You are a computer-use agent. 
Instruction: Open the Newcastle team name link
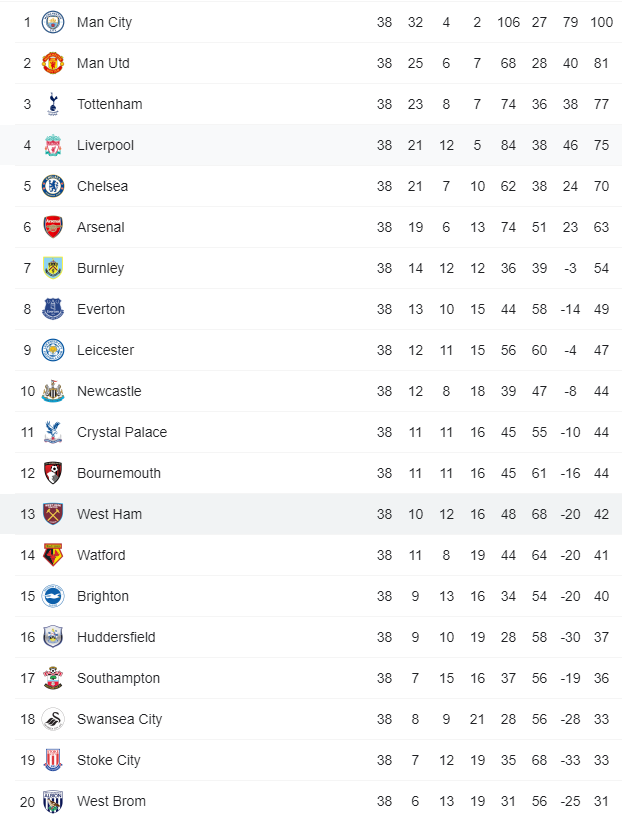[x=109, y=391]
